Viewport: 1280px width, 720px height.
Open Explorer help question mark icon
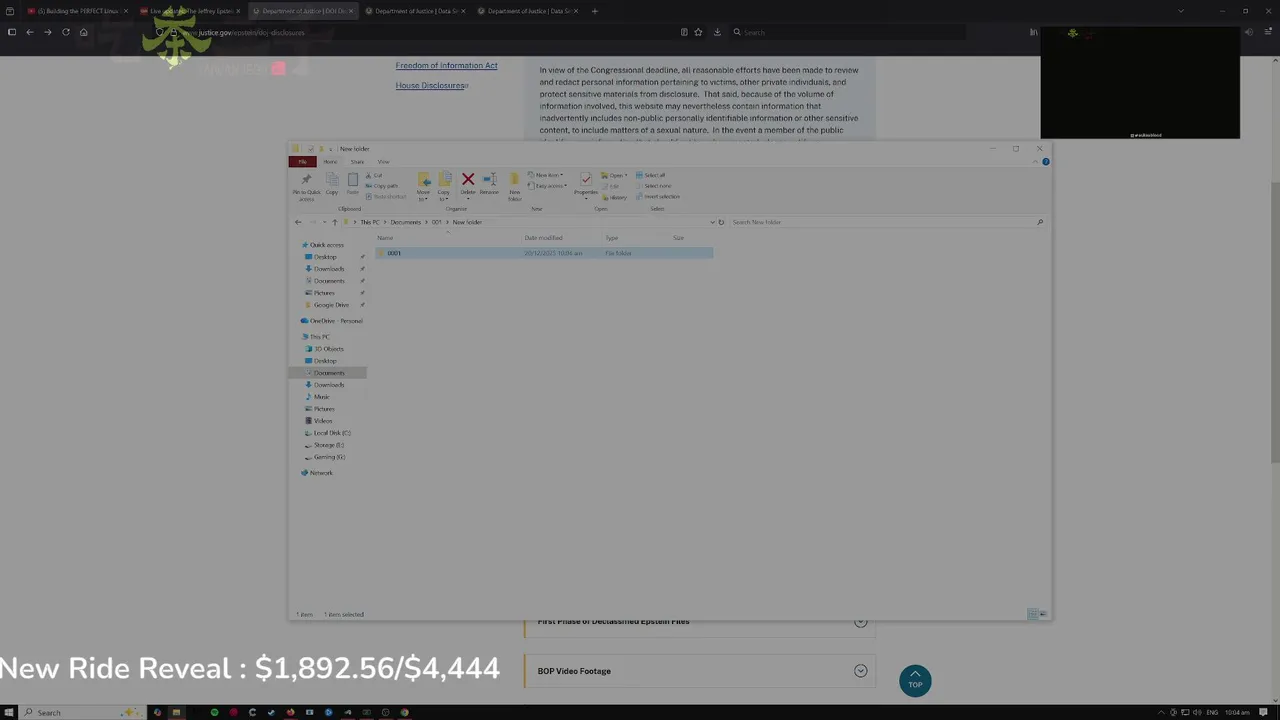point(1045,162)
